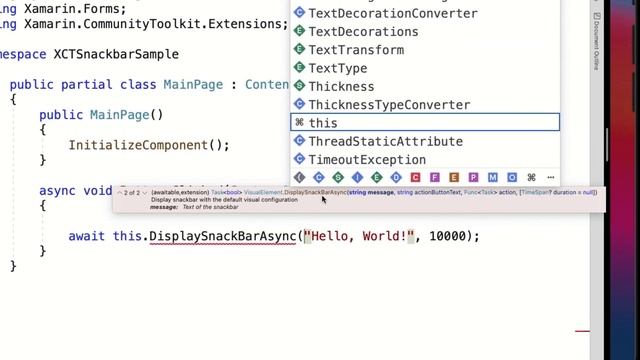Select ThicknessTypeConverter completion entry

tap(425, 104)
